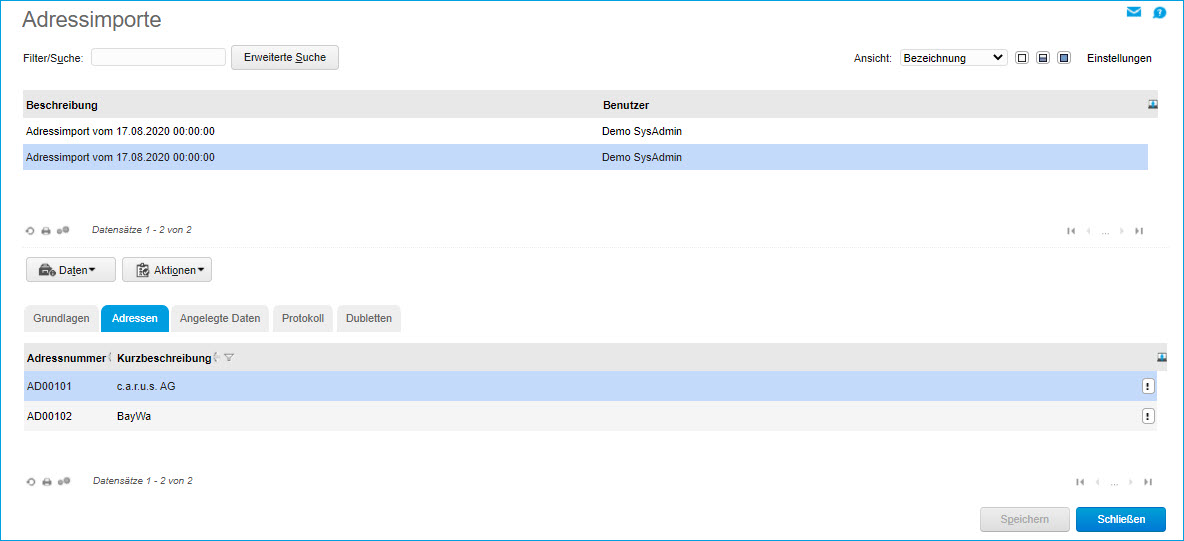Focus the Filter/Suche input field
The image size is (1184, 541).
coord(159,57)
